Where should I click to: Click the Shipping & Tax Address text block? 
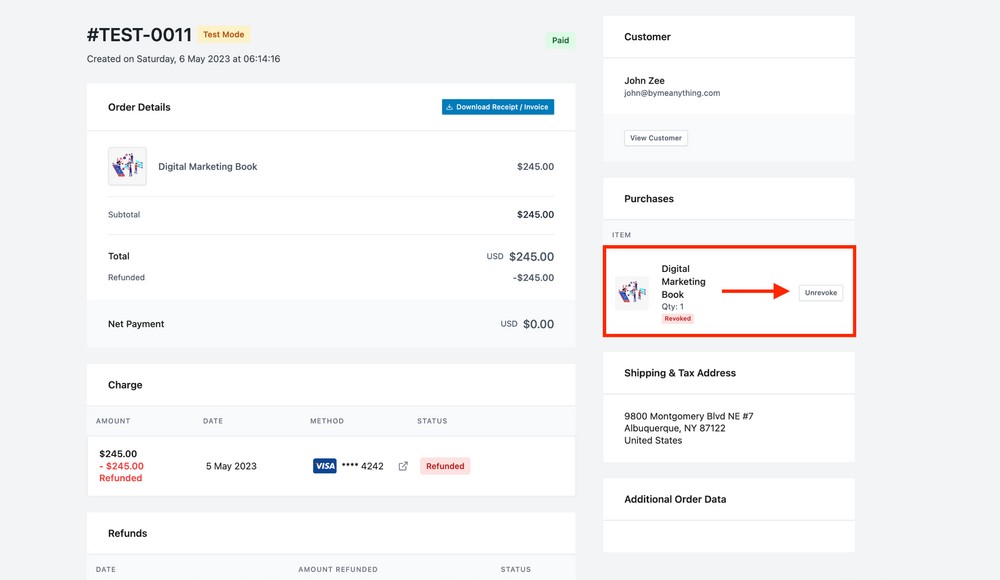click(688, 428)
